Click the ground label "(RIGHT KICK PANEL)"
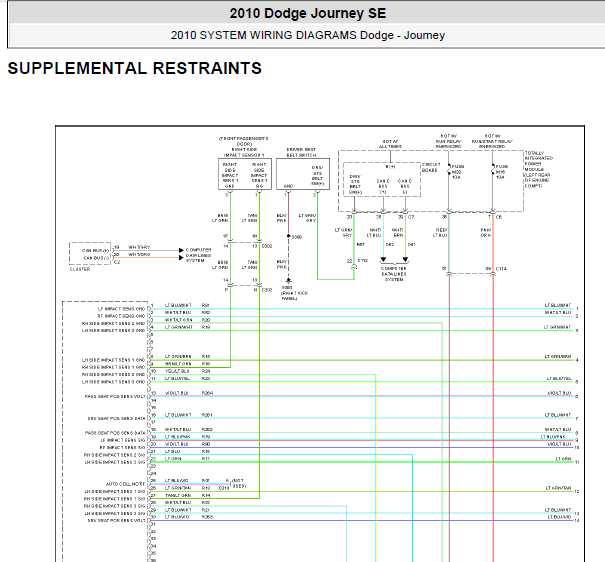605x562 pixels. click(294, 296)
